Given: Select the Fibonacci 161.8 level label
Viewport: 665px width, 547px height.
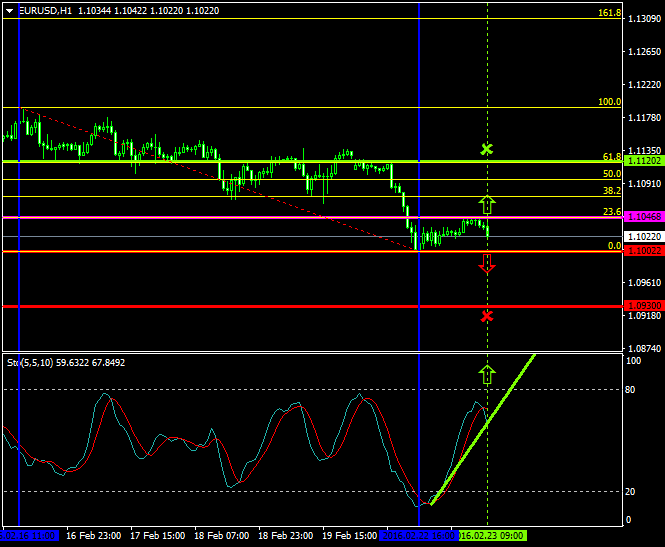Looking at the screenshot, I should click(610, 13).
